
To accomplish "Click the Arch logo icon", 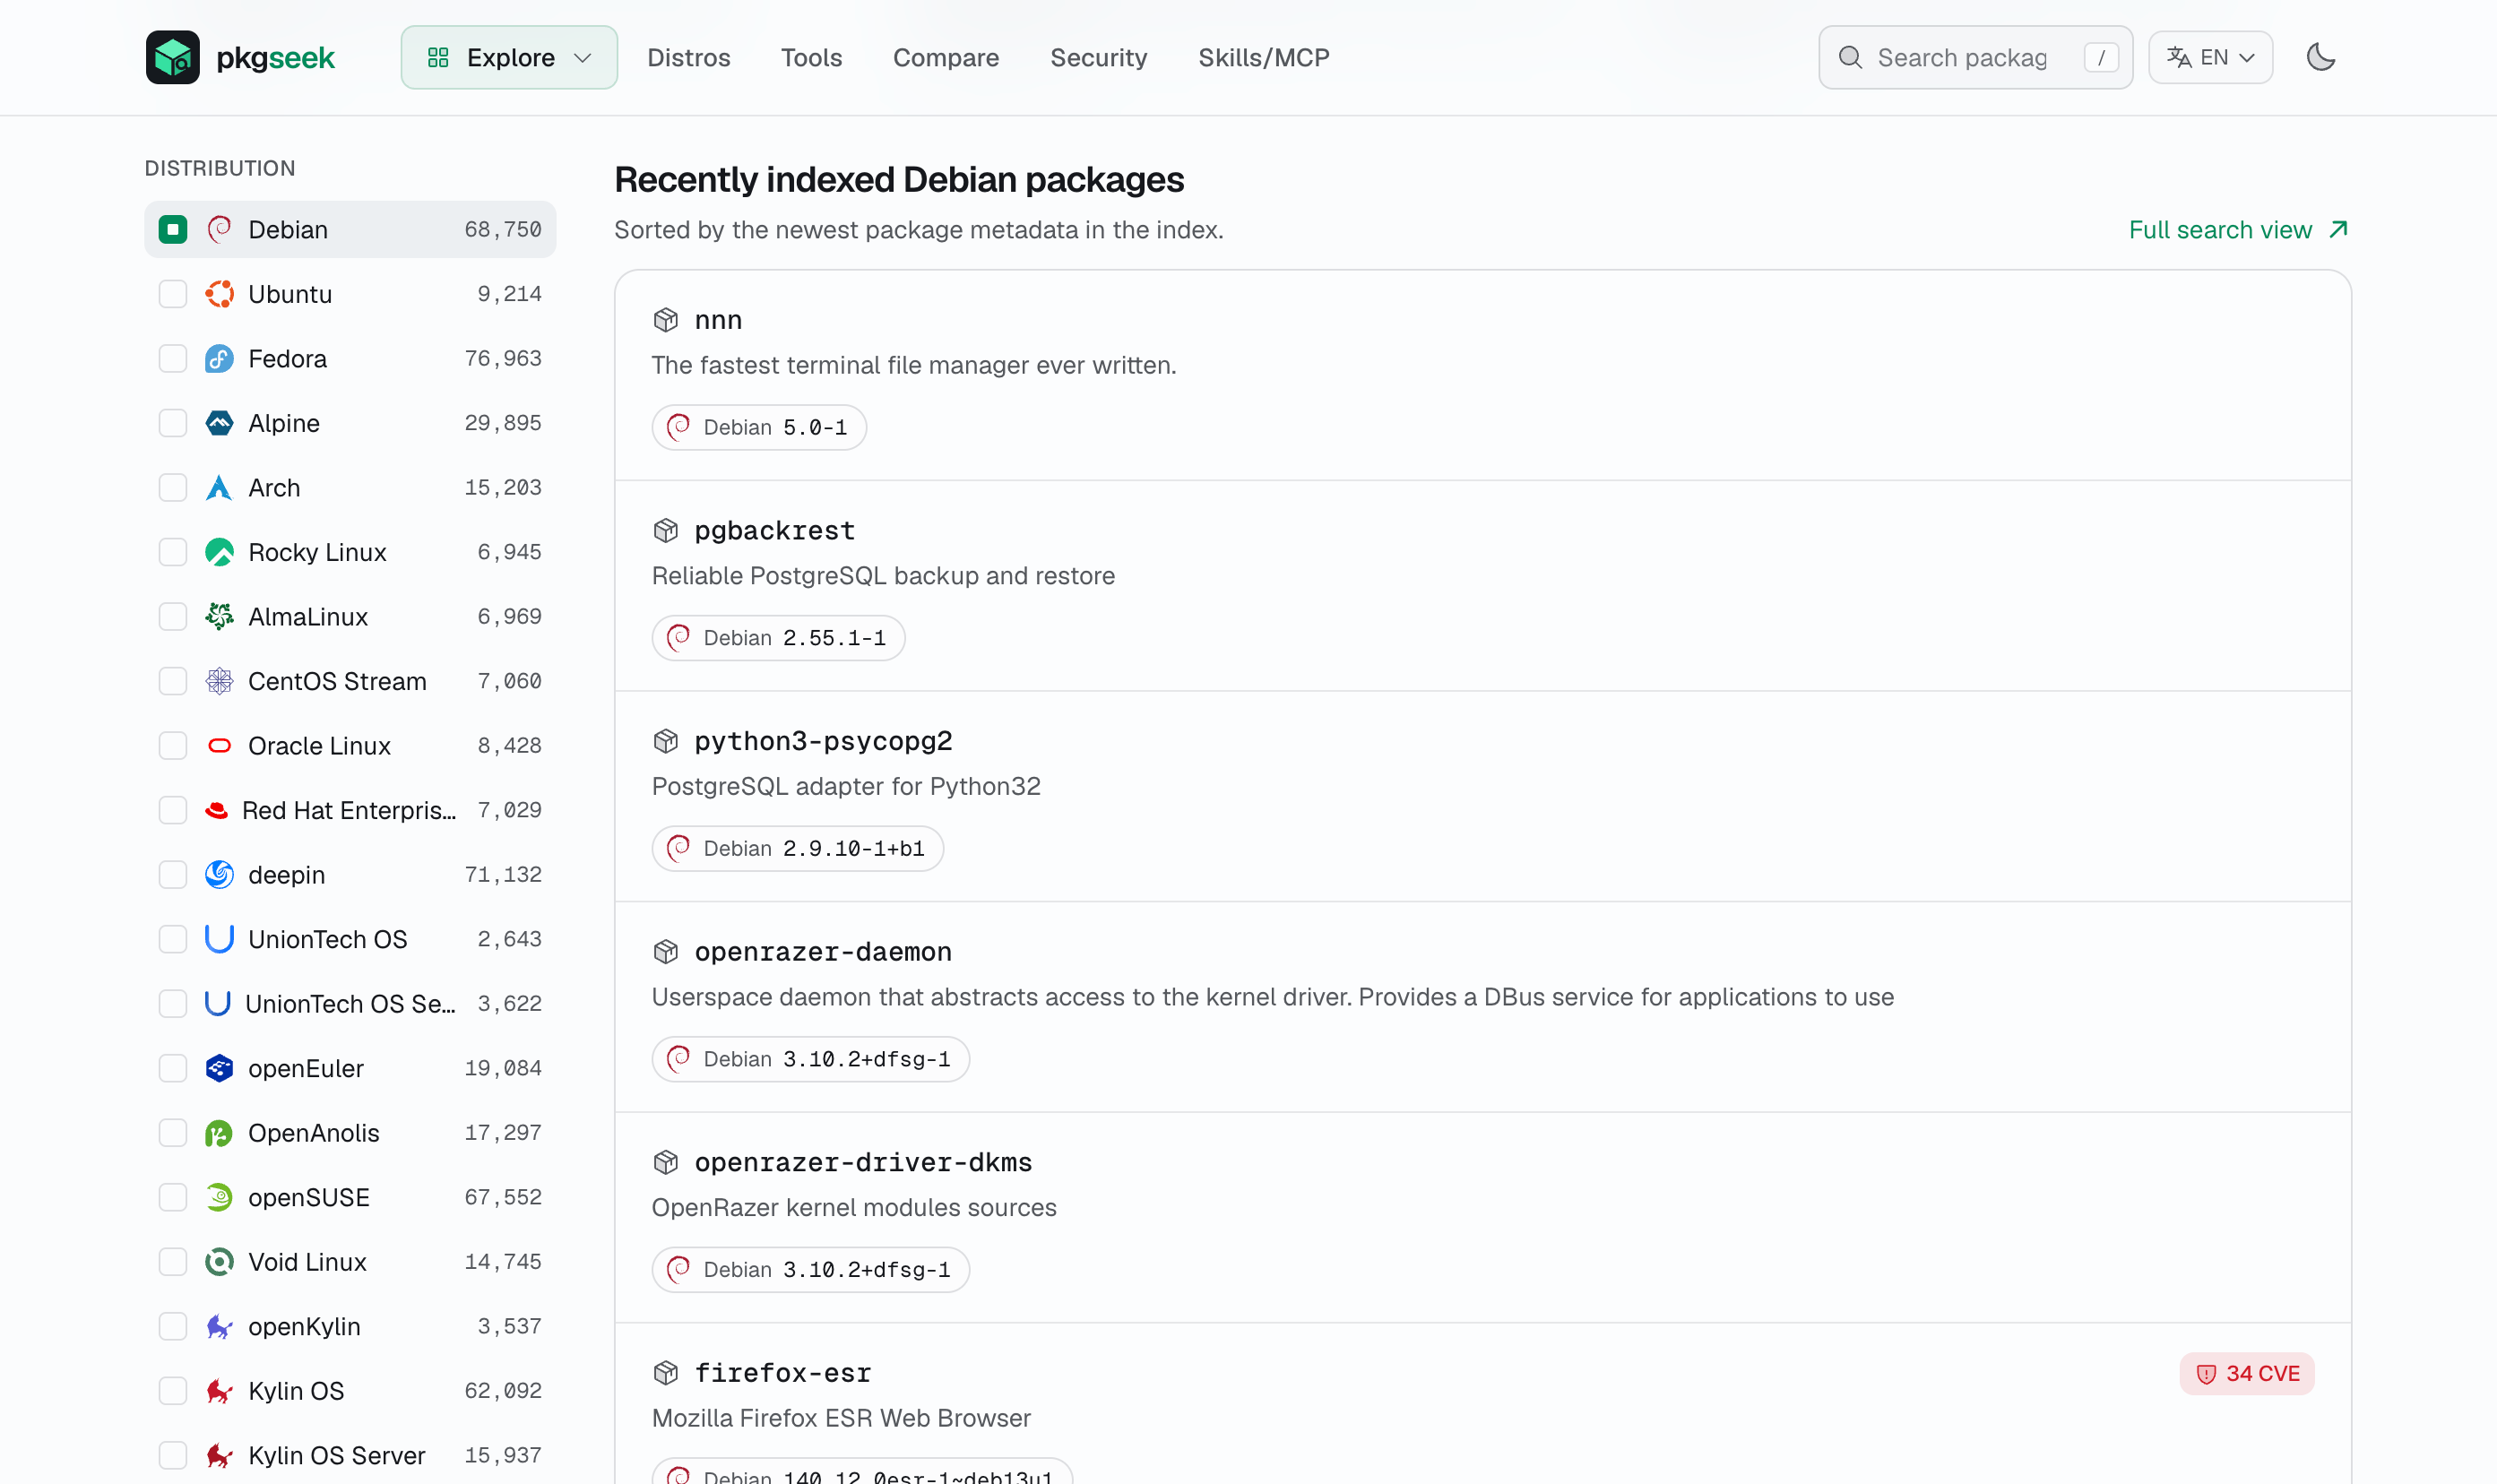I will tap(219, 487).
